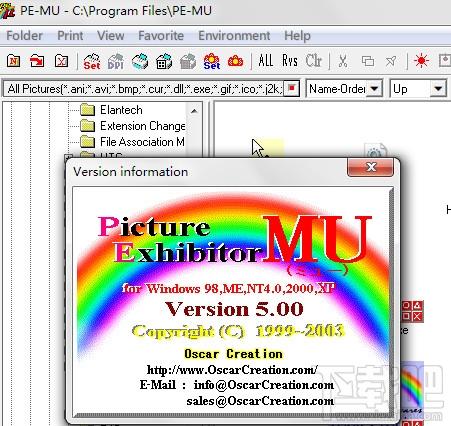Open the View menu
Image resolution: width=451 pixels, height=426 pixels.
111,36
